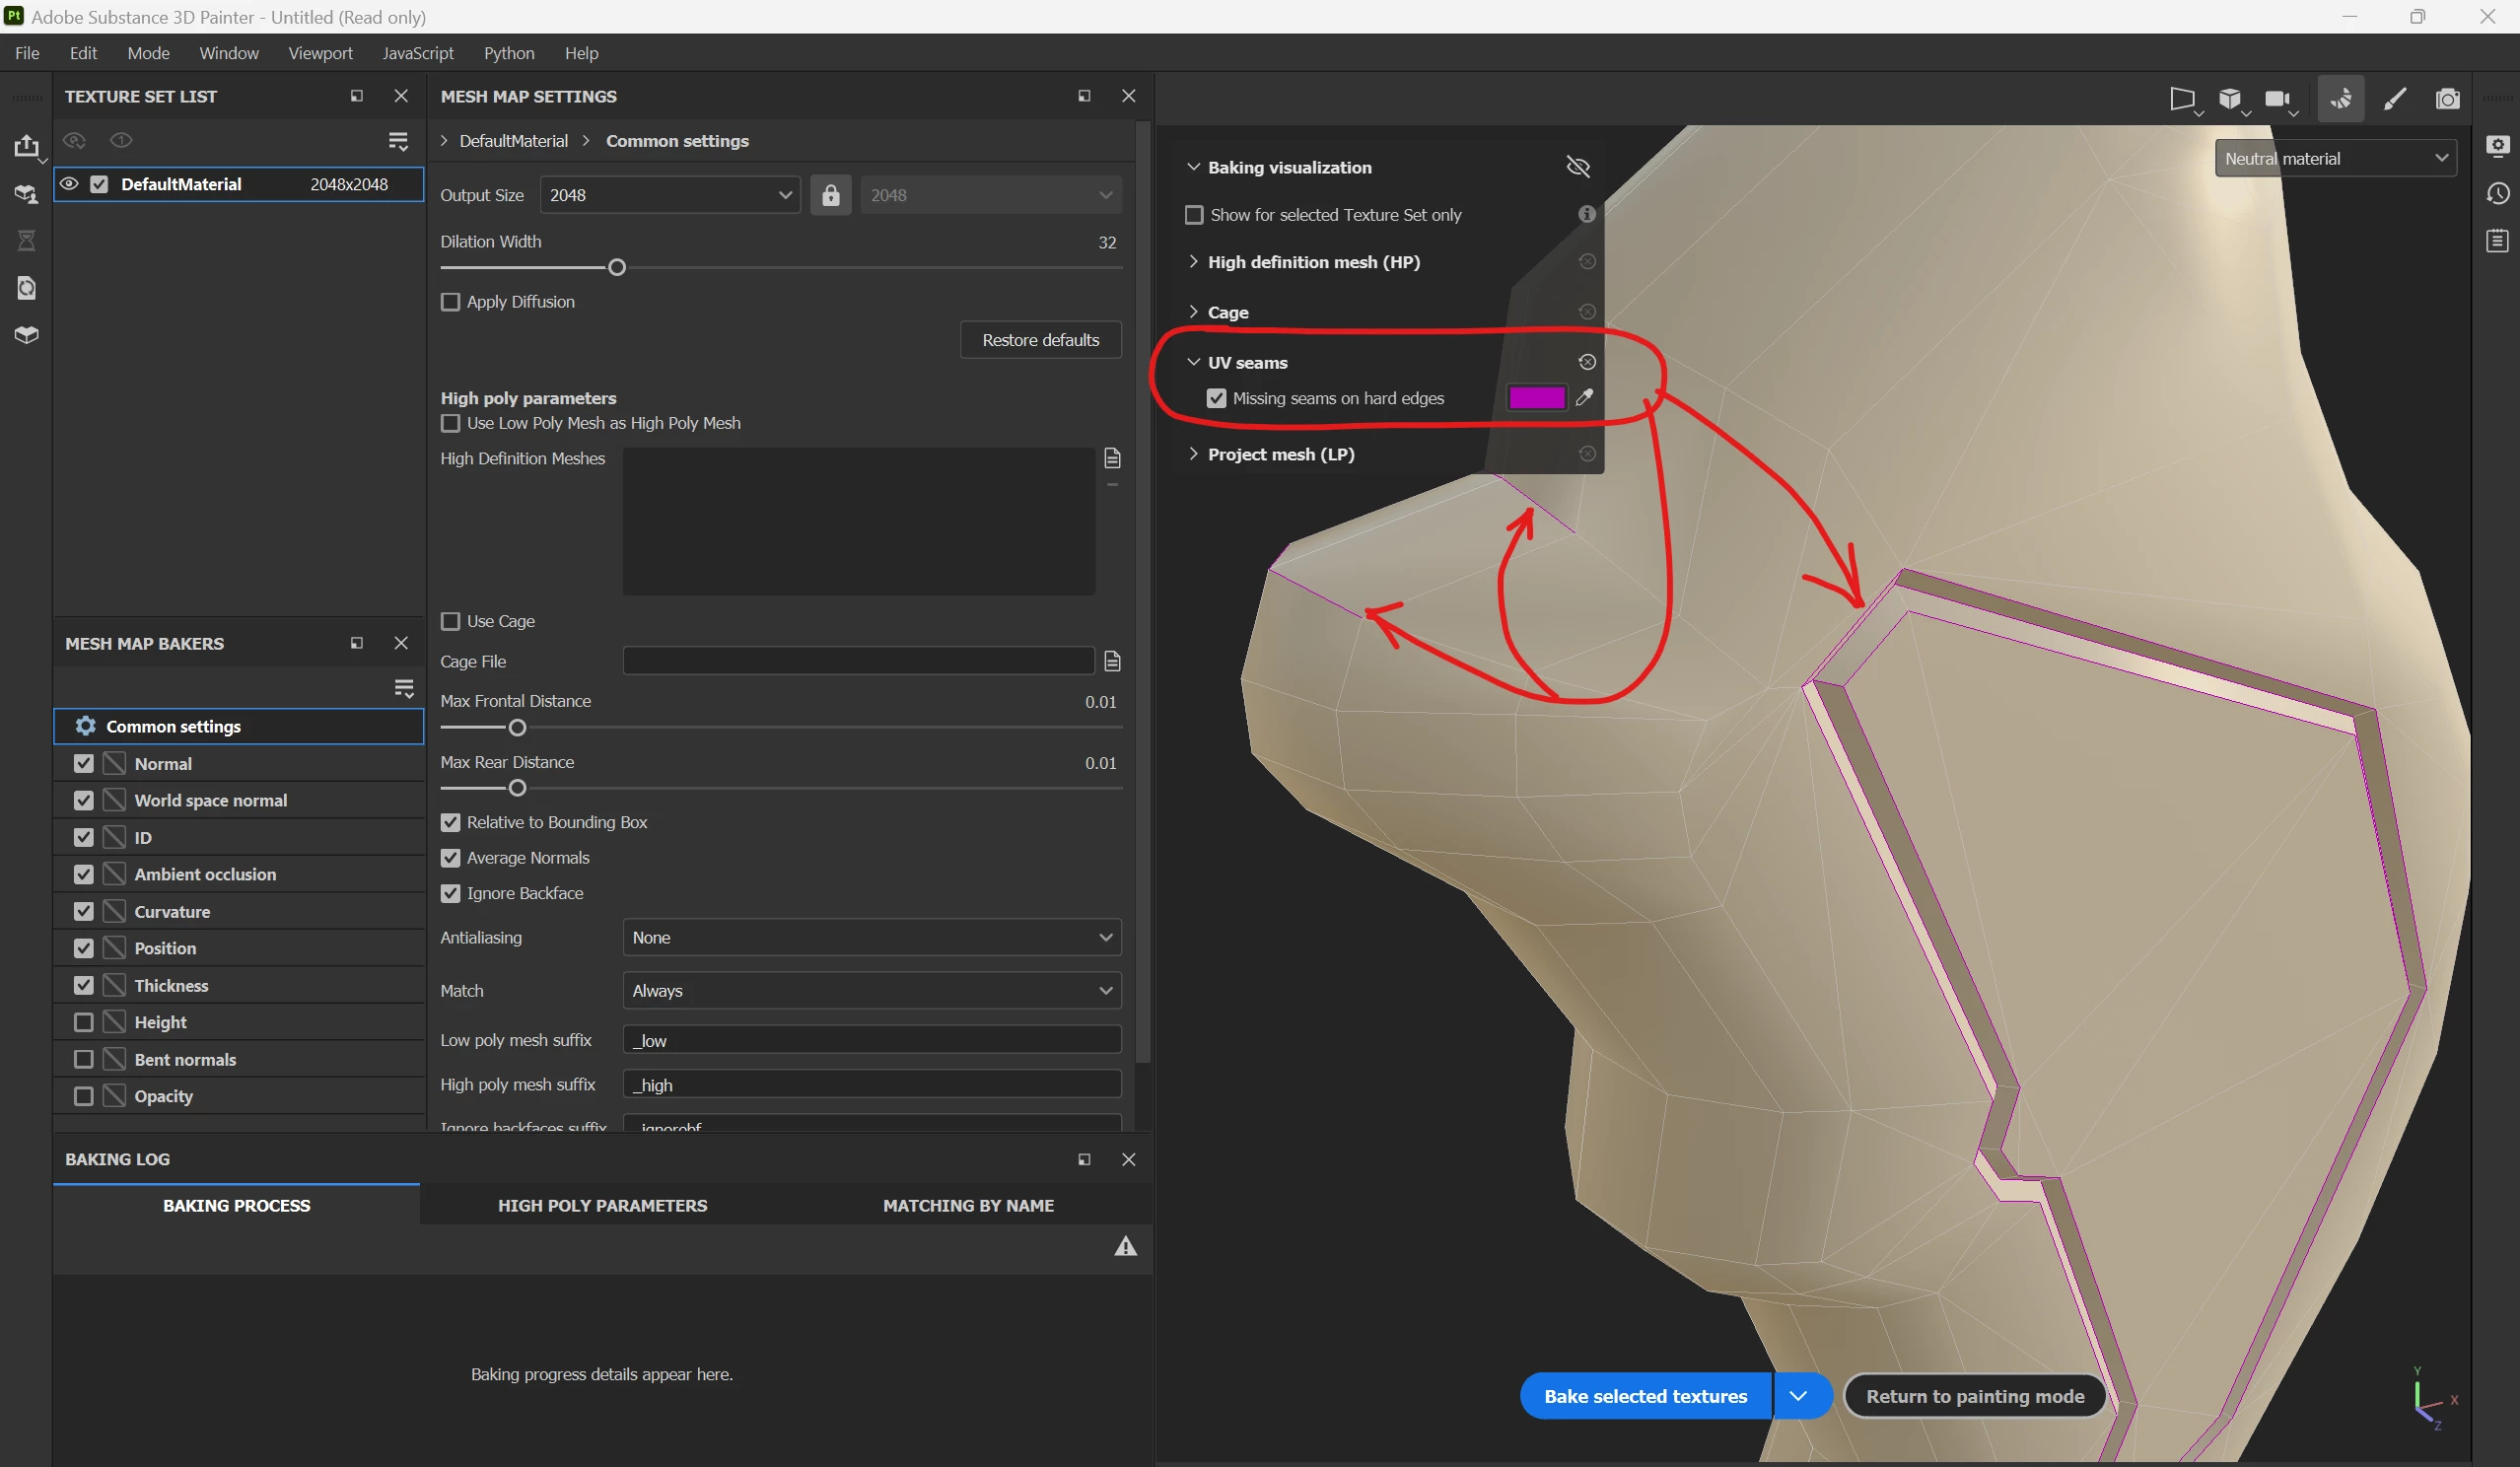
Task: Click the output size lock icon
Action: 830,195
